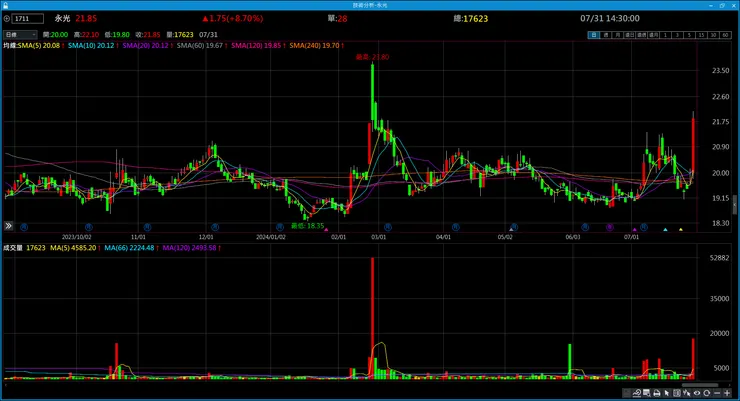Zoom in chart with plus icon
This screenshot has height=401, width=740.
coord(727,393)
